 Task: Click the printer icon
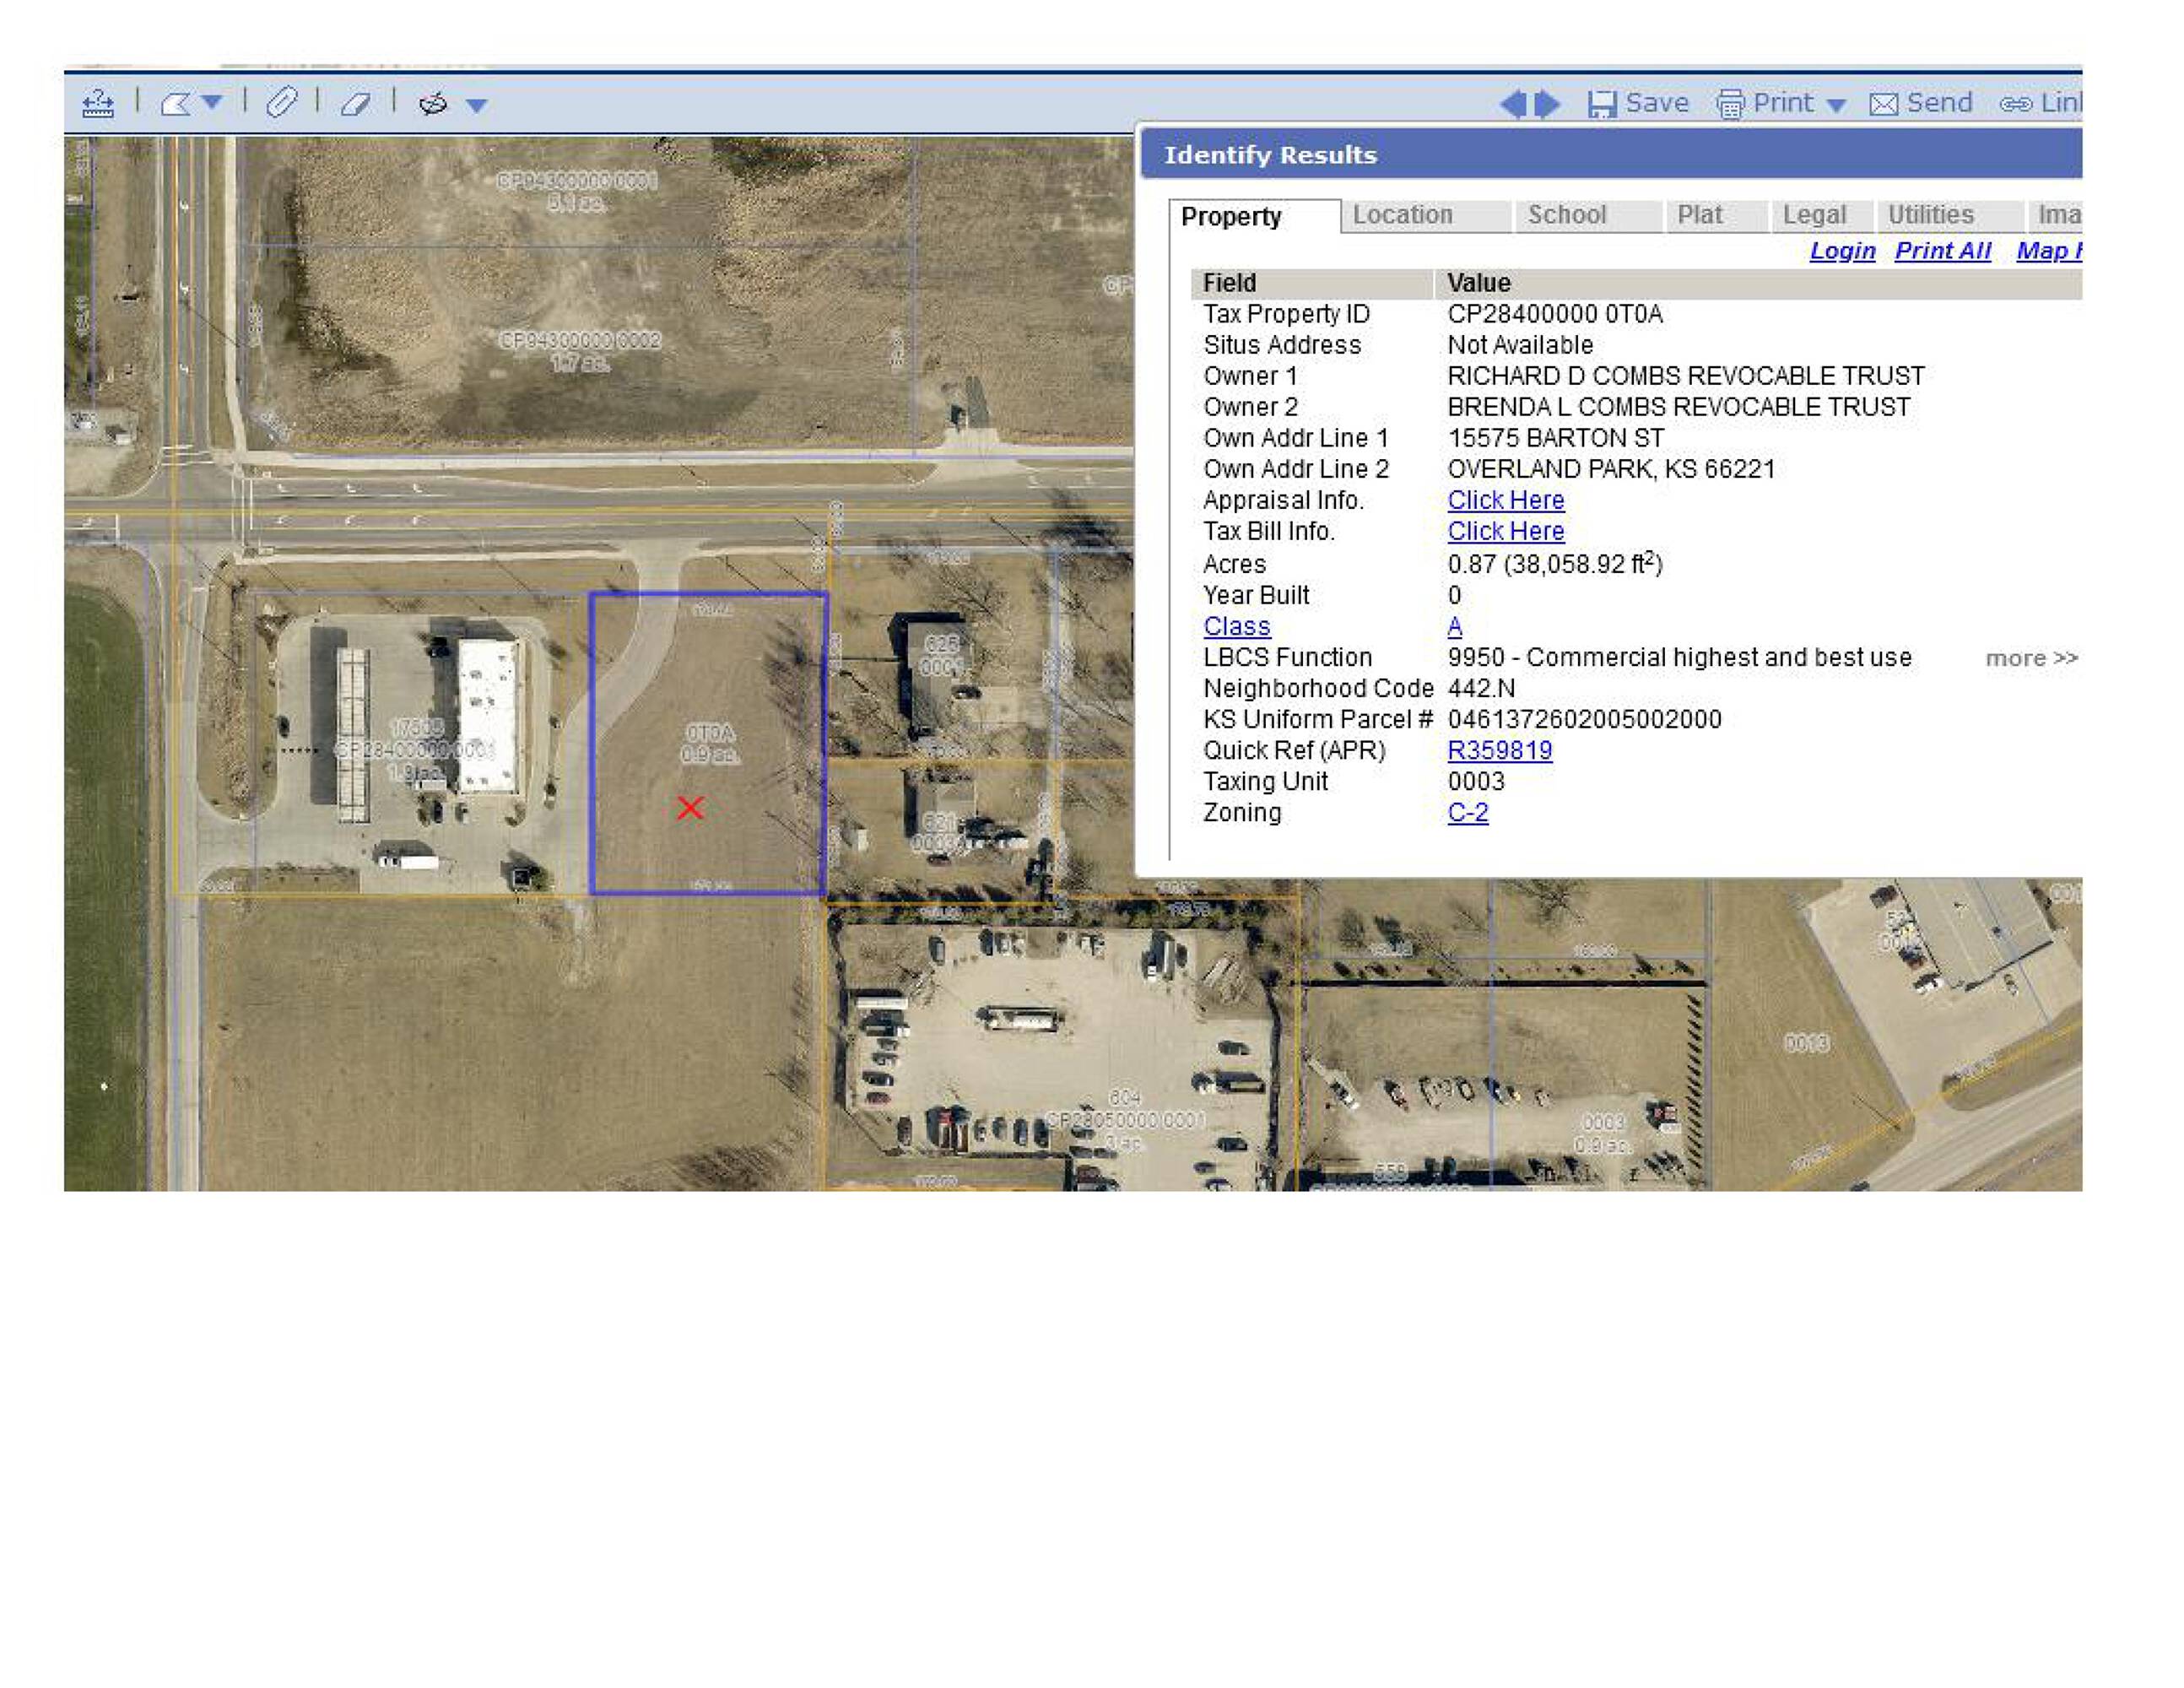click(x=1730, y=104)
